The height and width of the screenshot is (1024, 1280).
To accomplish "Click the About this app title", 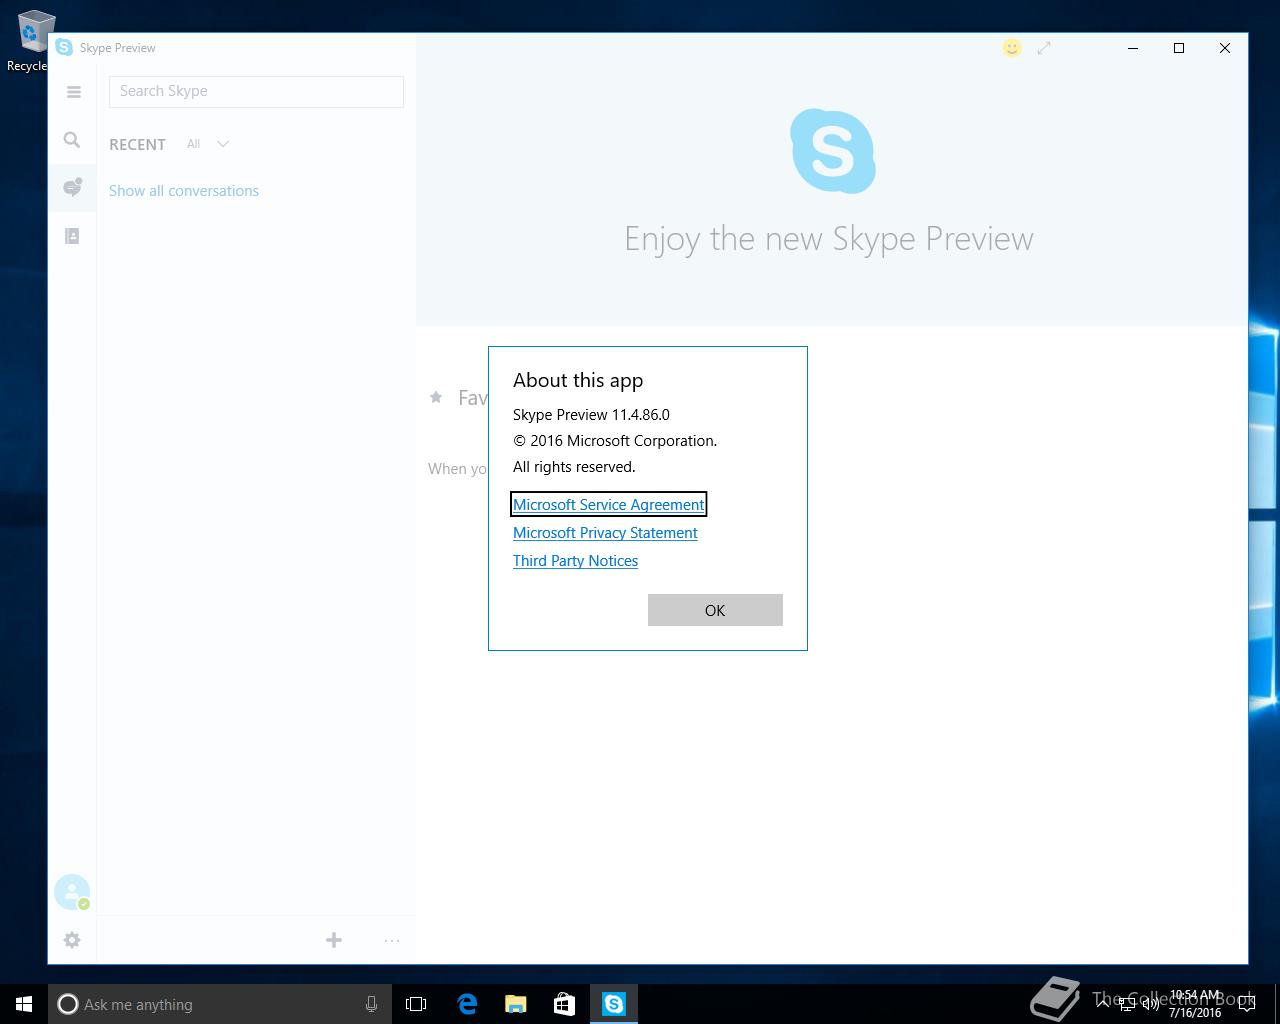I will point(578,380).
